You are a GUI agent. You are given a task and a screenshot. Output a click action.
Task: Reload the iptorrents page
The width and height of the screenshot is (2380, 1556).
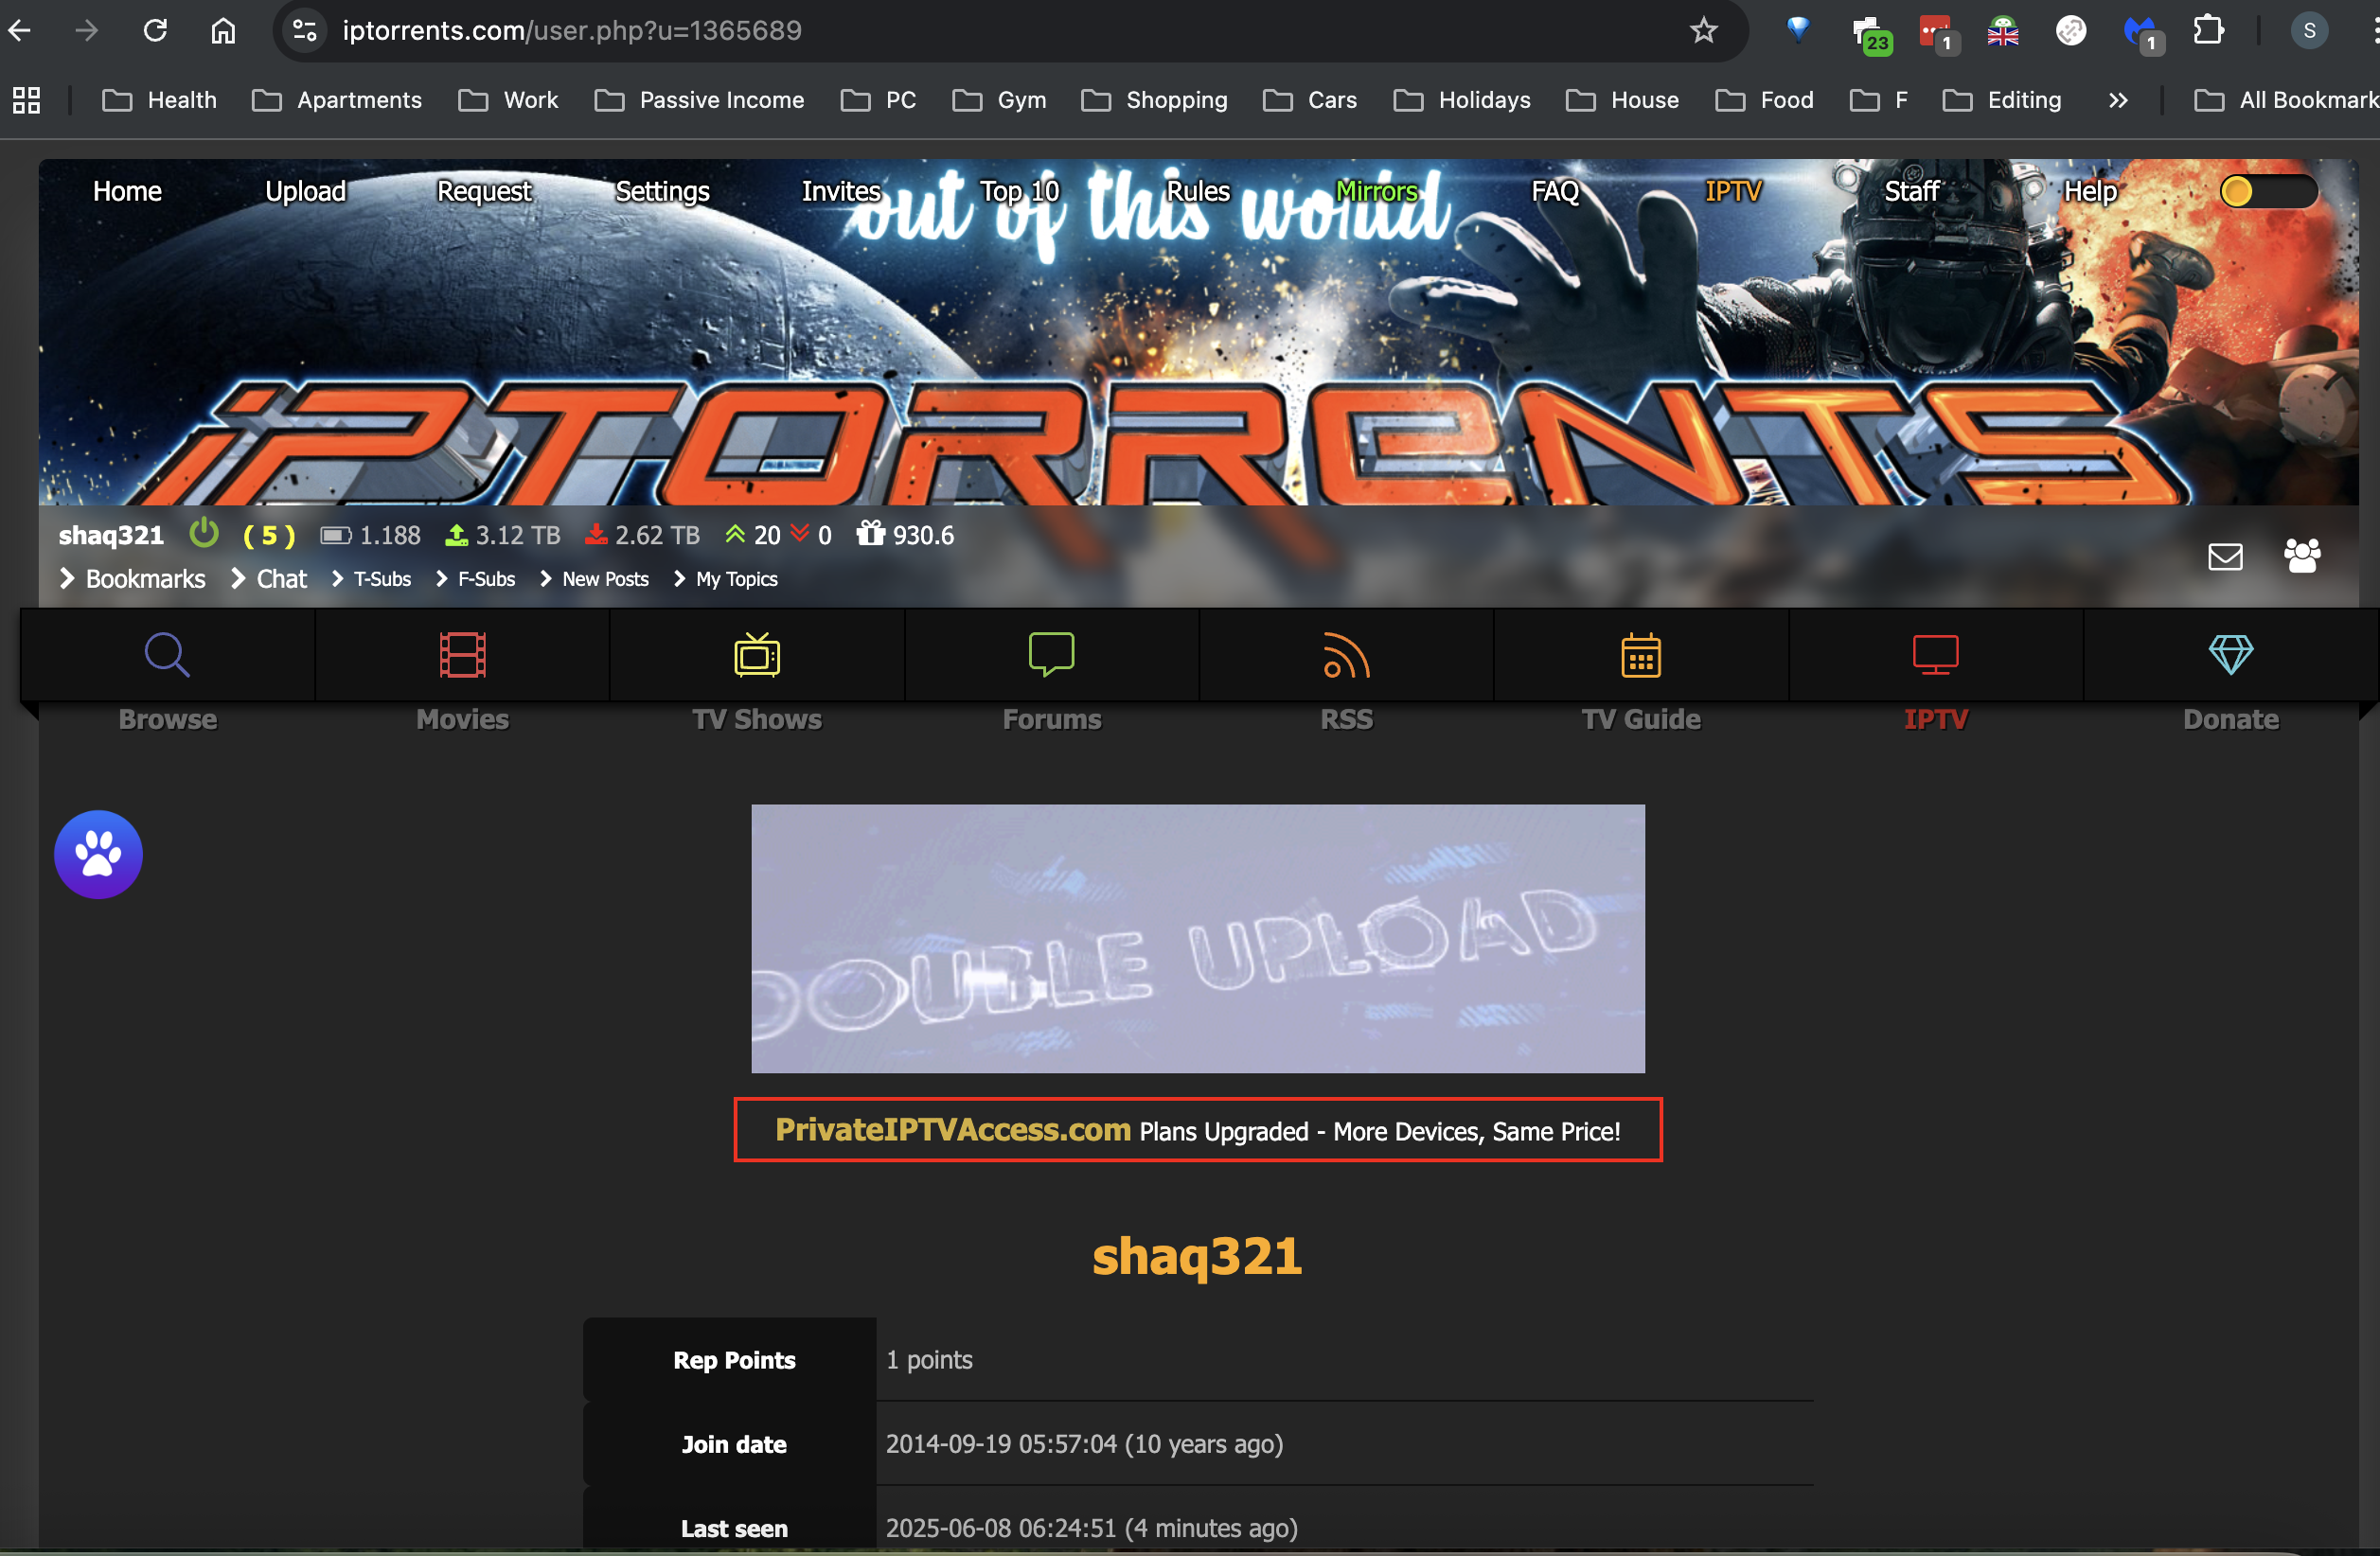coord(155,31)
